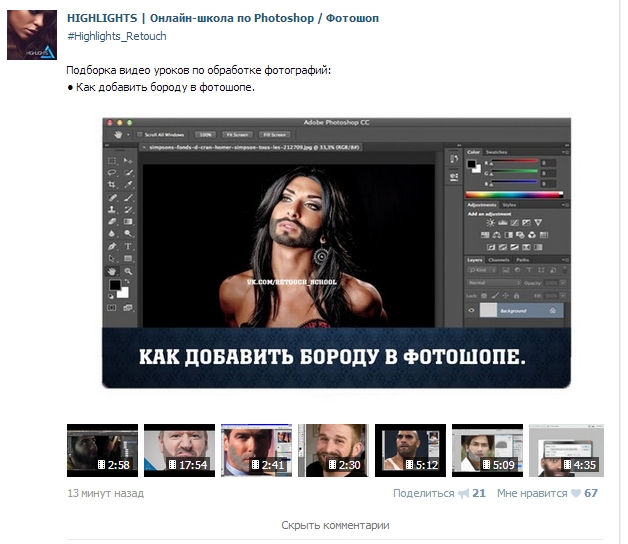Switch to the Swatches tab
Image resolution: width=628 pixels, height=544 pixels.
tap(497, 152)
